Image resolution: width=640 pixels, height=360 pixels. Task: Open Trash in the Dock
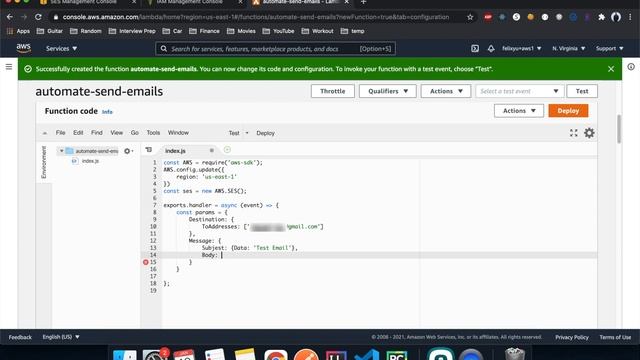[x=514, y=354]
